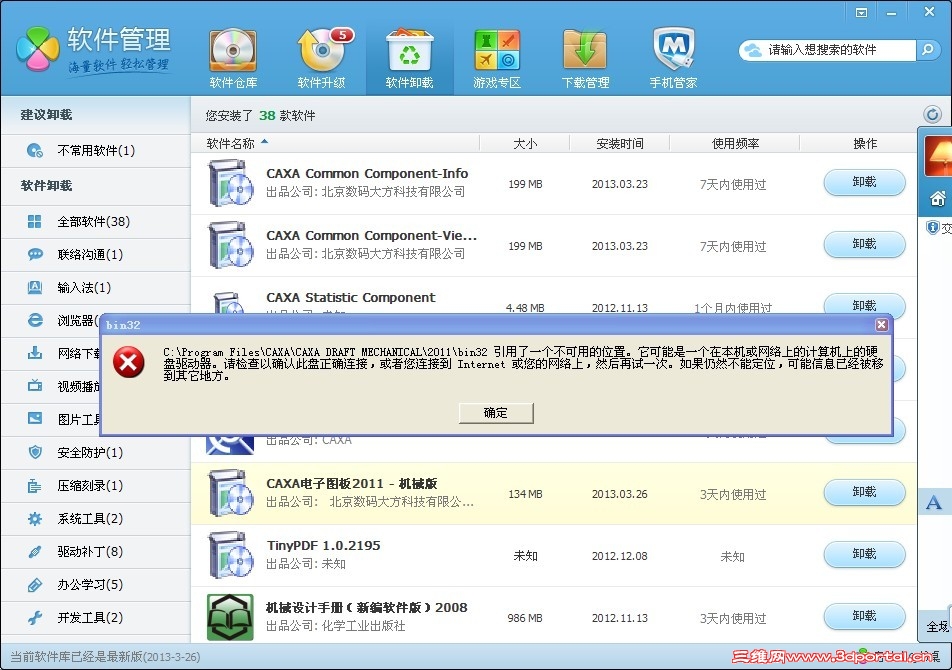
Task: Close the bin32 error dialog
Action: pyautogui.click(x=882, y=325)
